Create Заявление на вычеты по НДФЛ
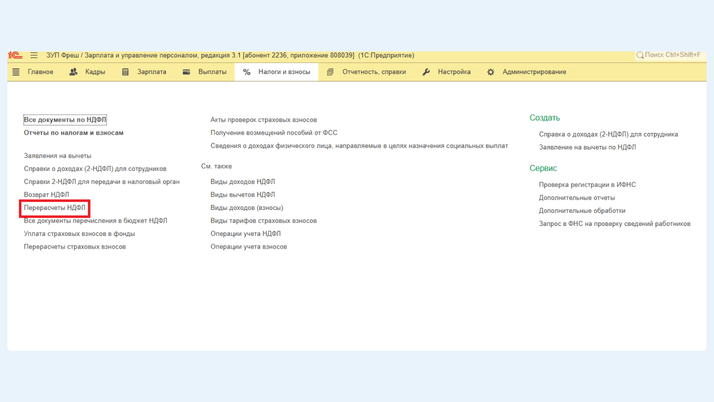Screen dimensions: 714x402 tap(587, 147)
